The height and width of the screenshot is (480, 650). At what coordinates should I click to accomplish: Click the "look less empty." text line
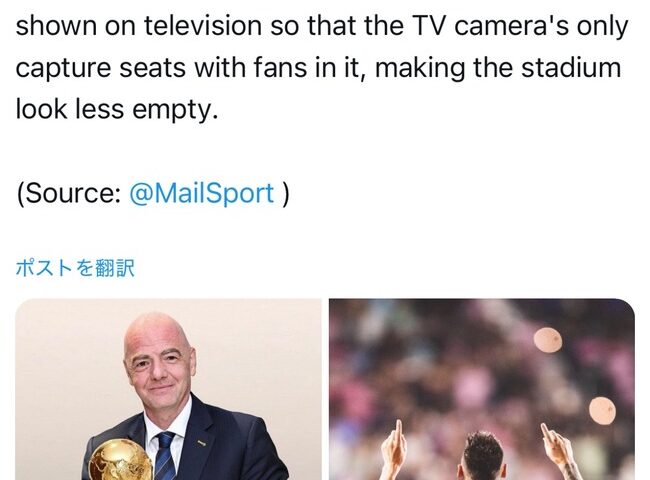(117, 110)
